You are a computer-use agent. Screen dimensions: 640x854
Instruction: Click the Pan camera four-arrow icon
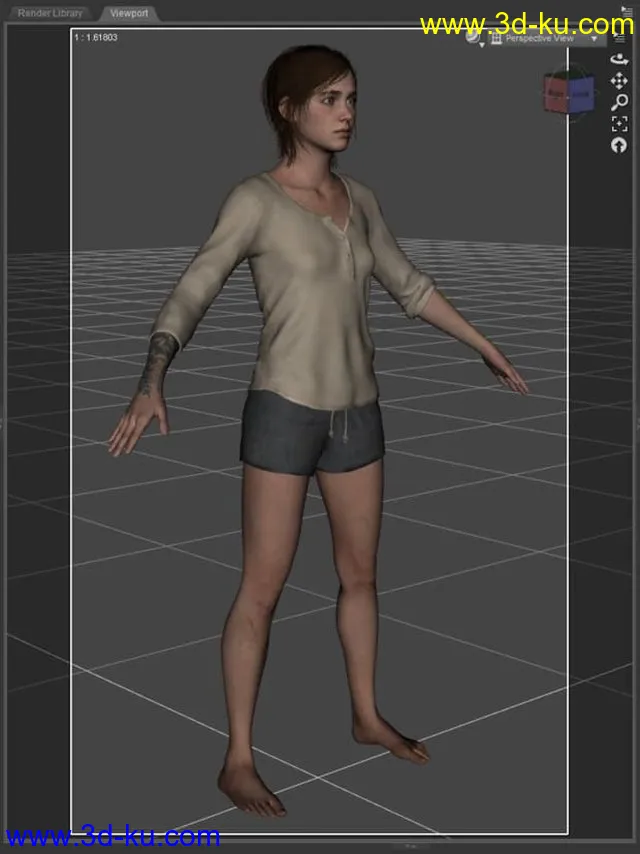tap(619, 81)
